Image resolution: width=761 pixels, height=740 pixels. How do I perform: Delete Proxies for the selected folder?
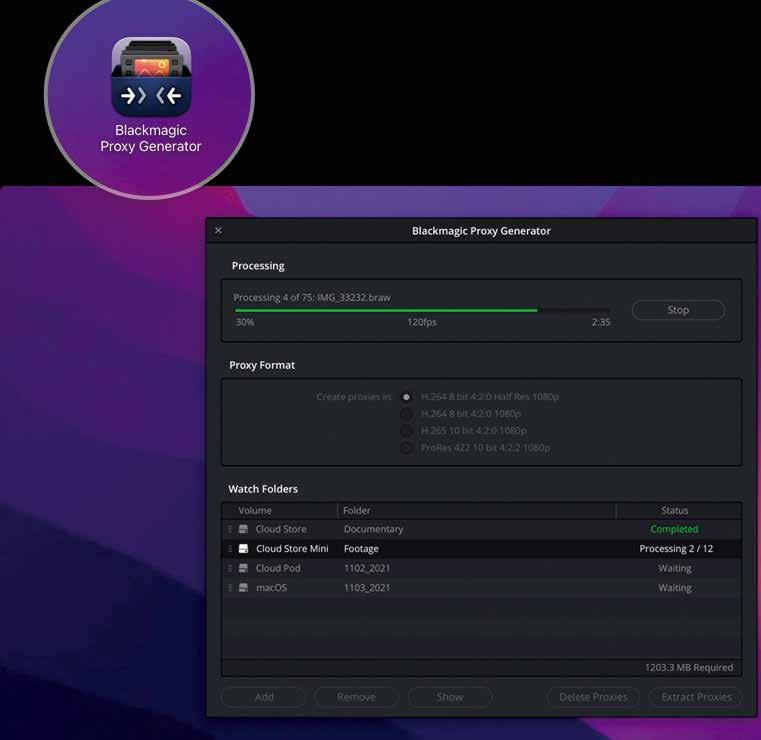click(x=593, y=697)
